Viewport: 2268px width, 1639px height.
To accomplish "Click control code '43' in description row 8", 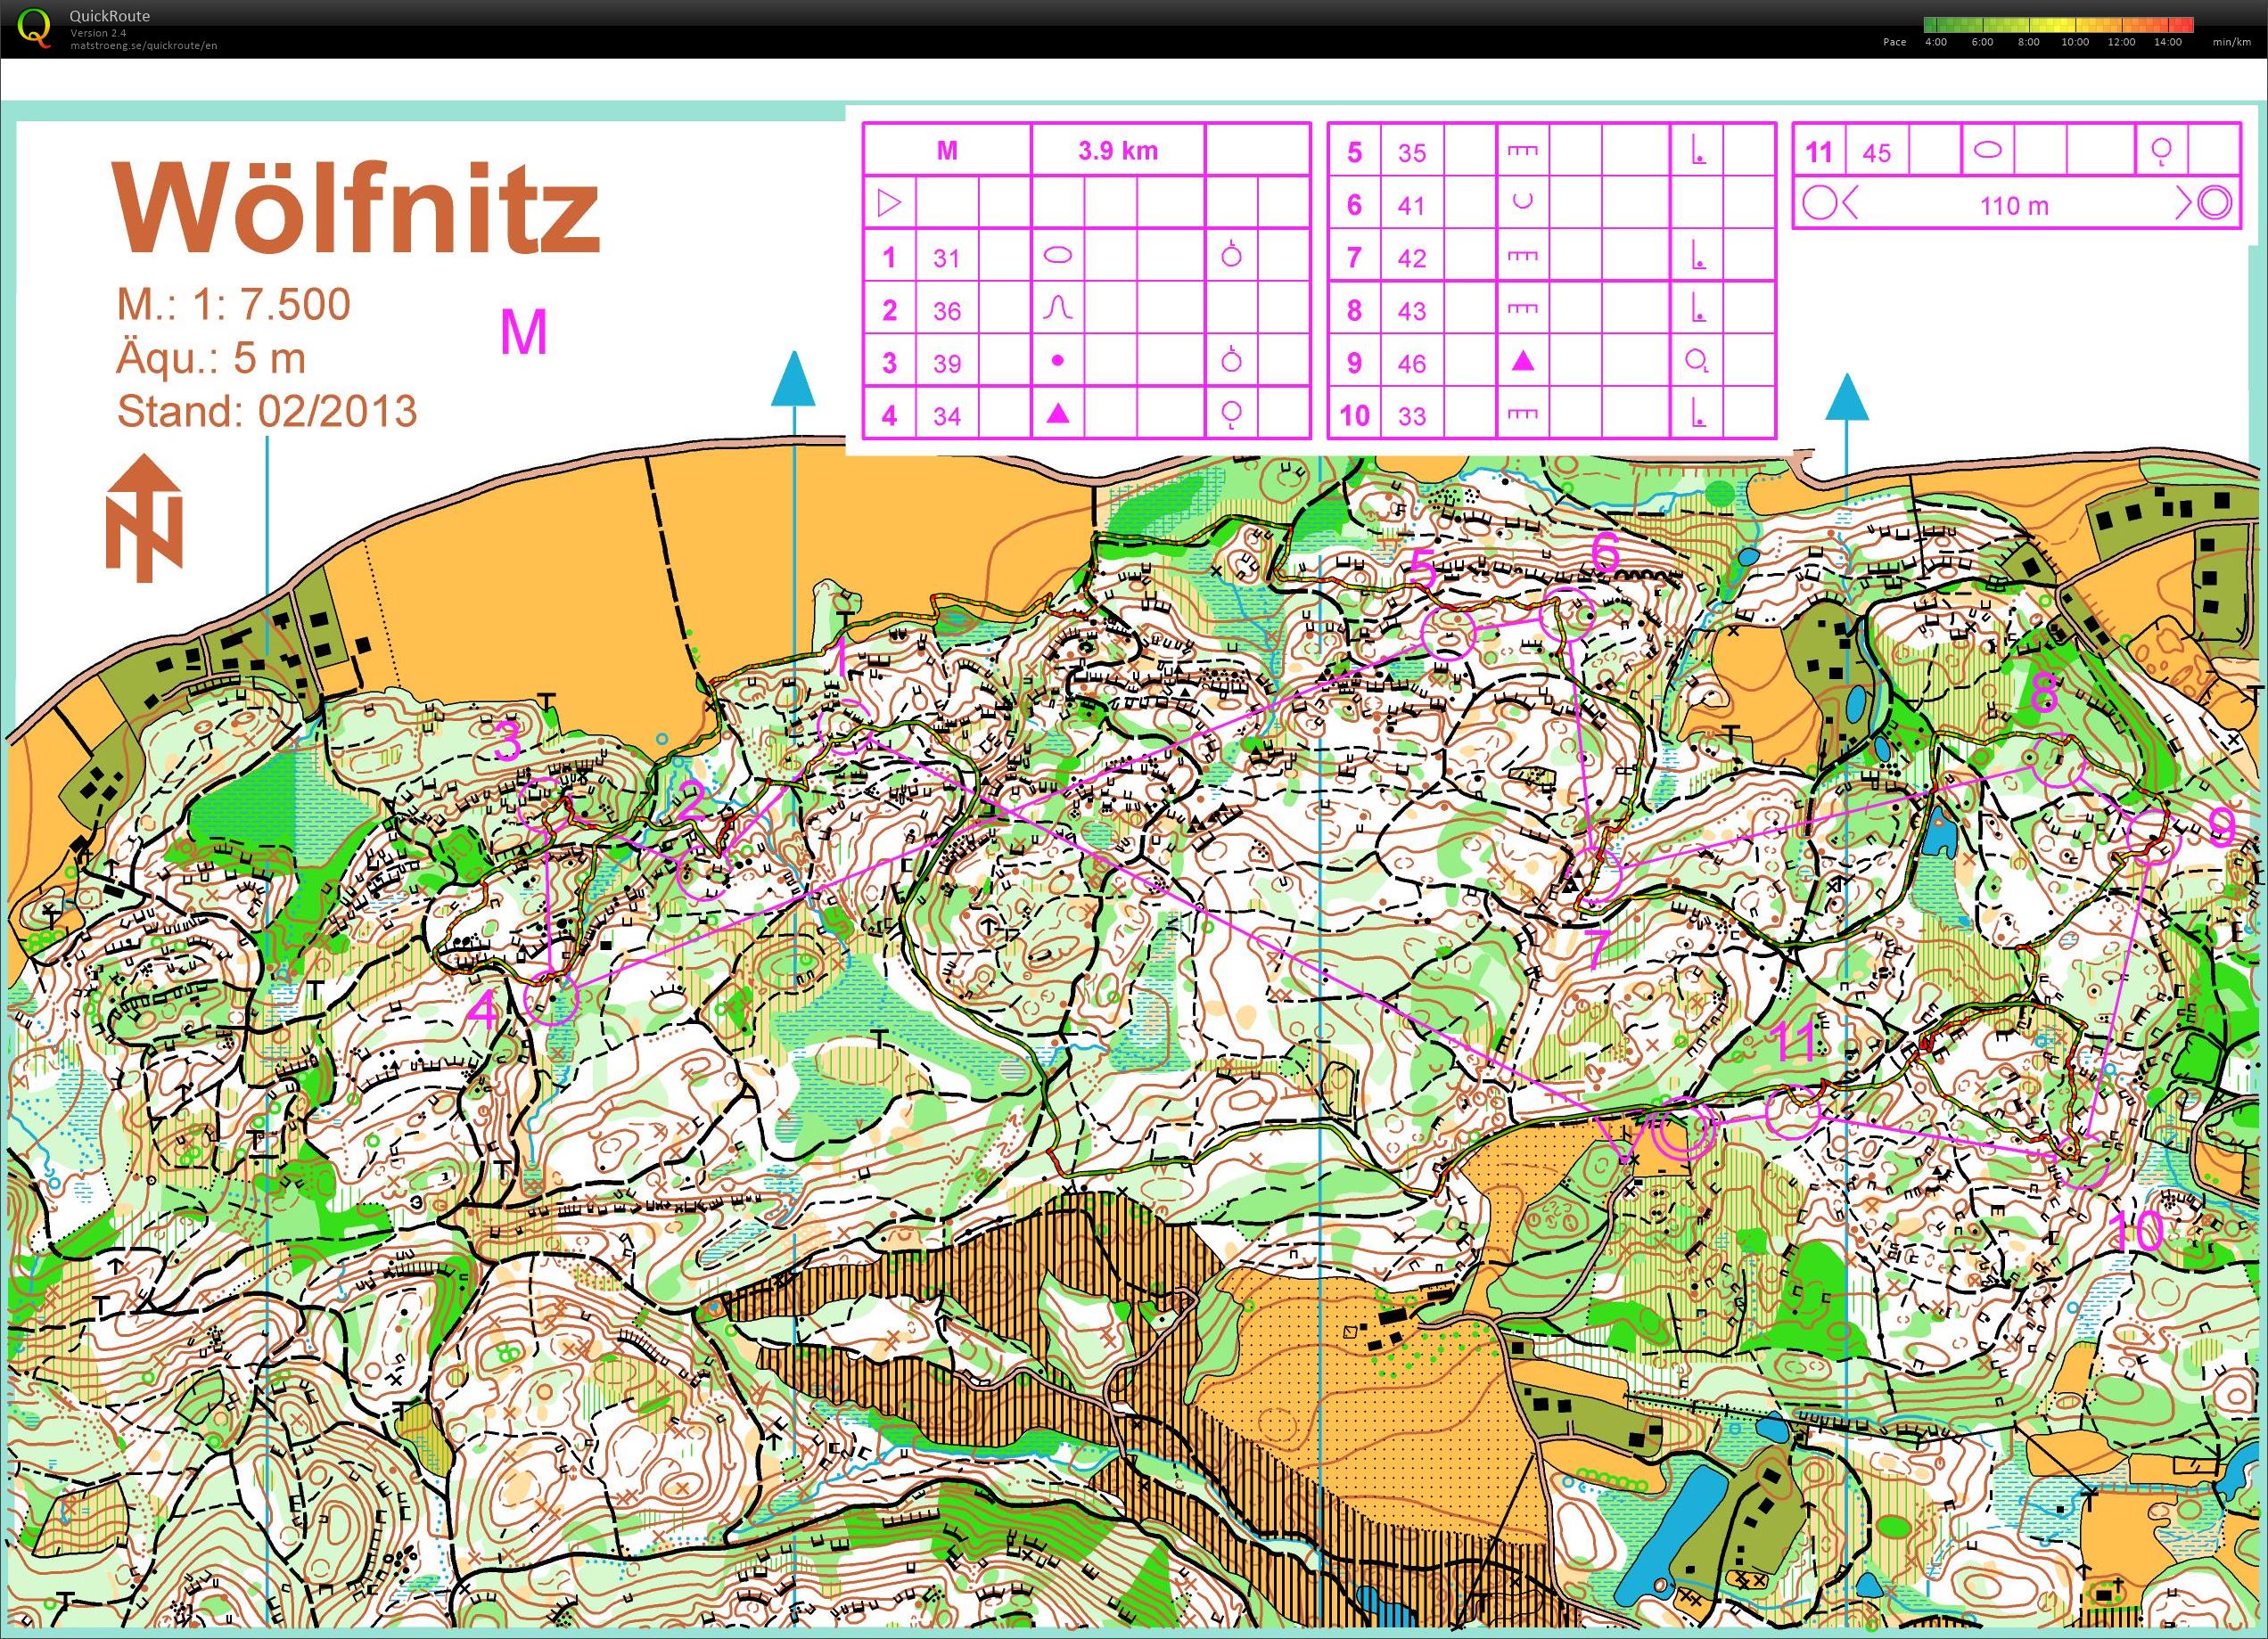I will point(1412,311).
